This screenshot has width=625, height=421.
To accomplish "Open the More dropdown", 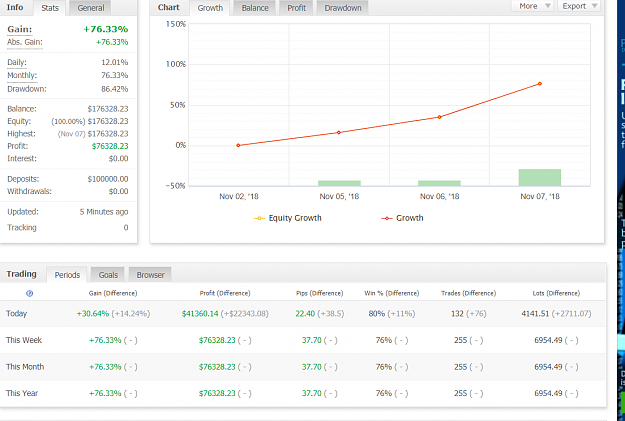I will click(x=533, y=6).
